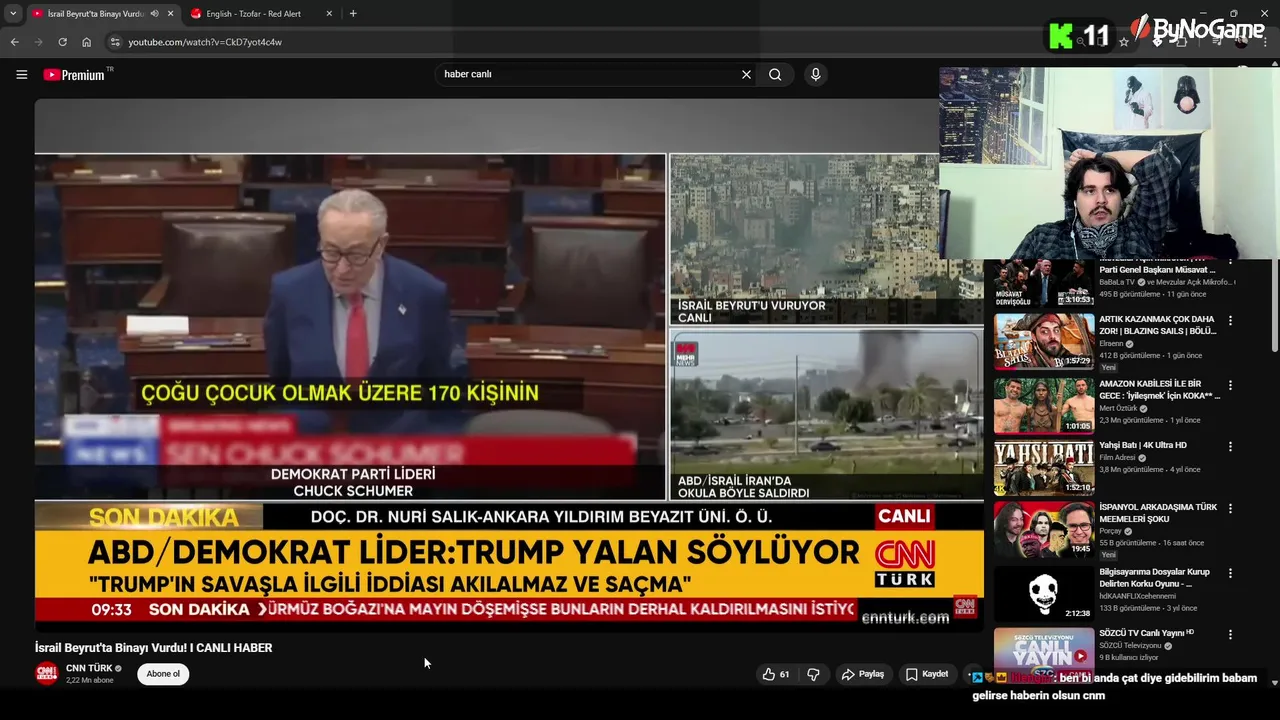This screenshot has height=720, width=1280.
Task: Open Blazing Sails video thumbnail
Action: [x=1044, y=341]
